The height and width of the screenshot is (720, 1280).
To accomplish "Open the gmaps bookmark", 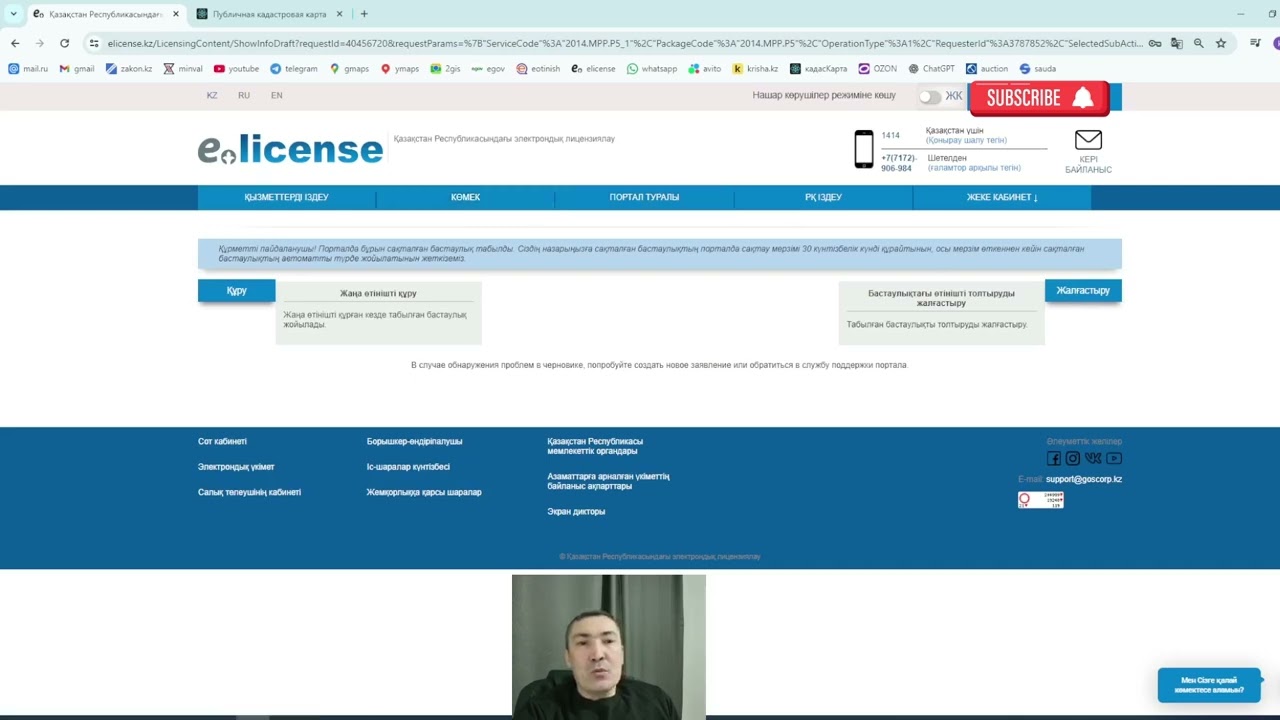I will (x=349, y=69).
